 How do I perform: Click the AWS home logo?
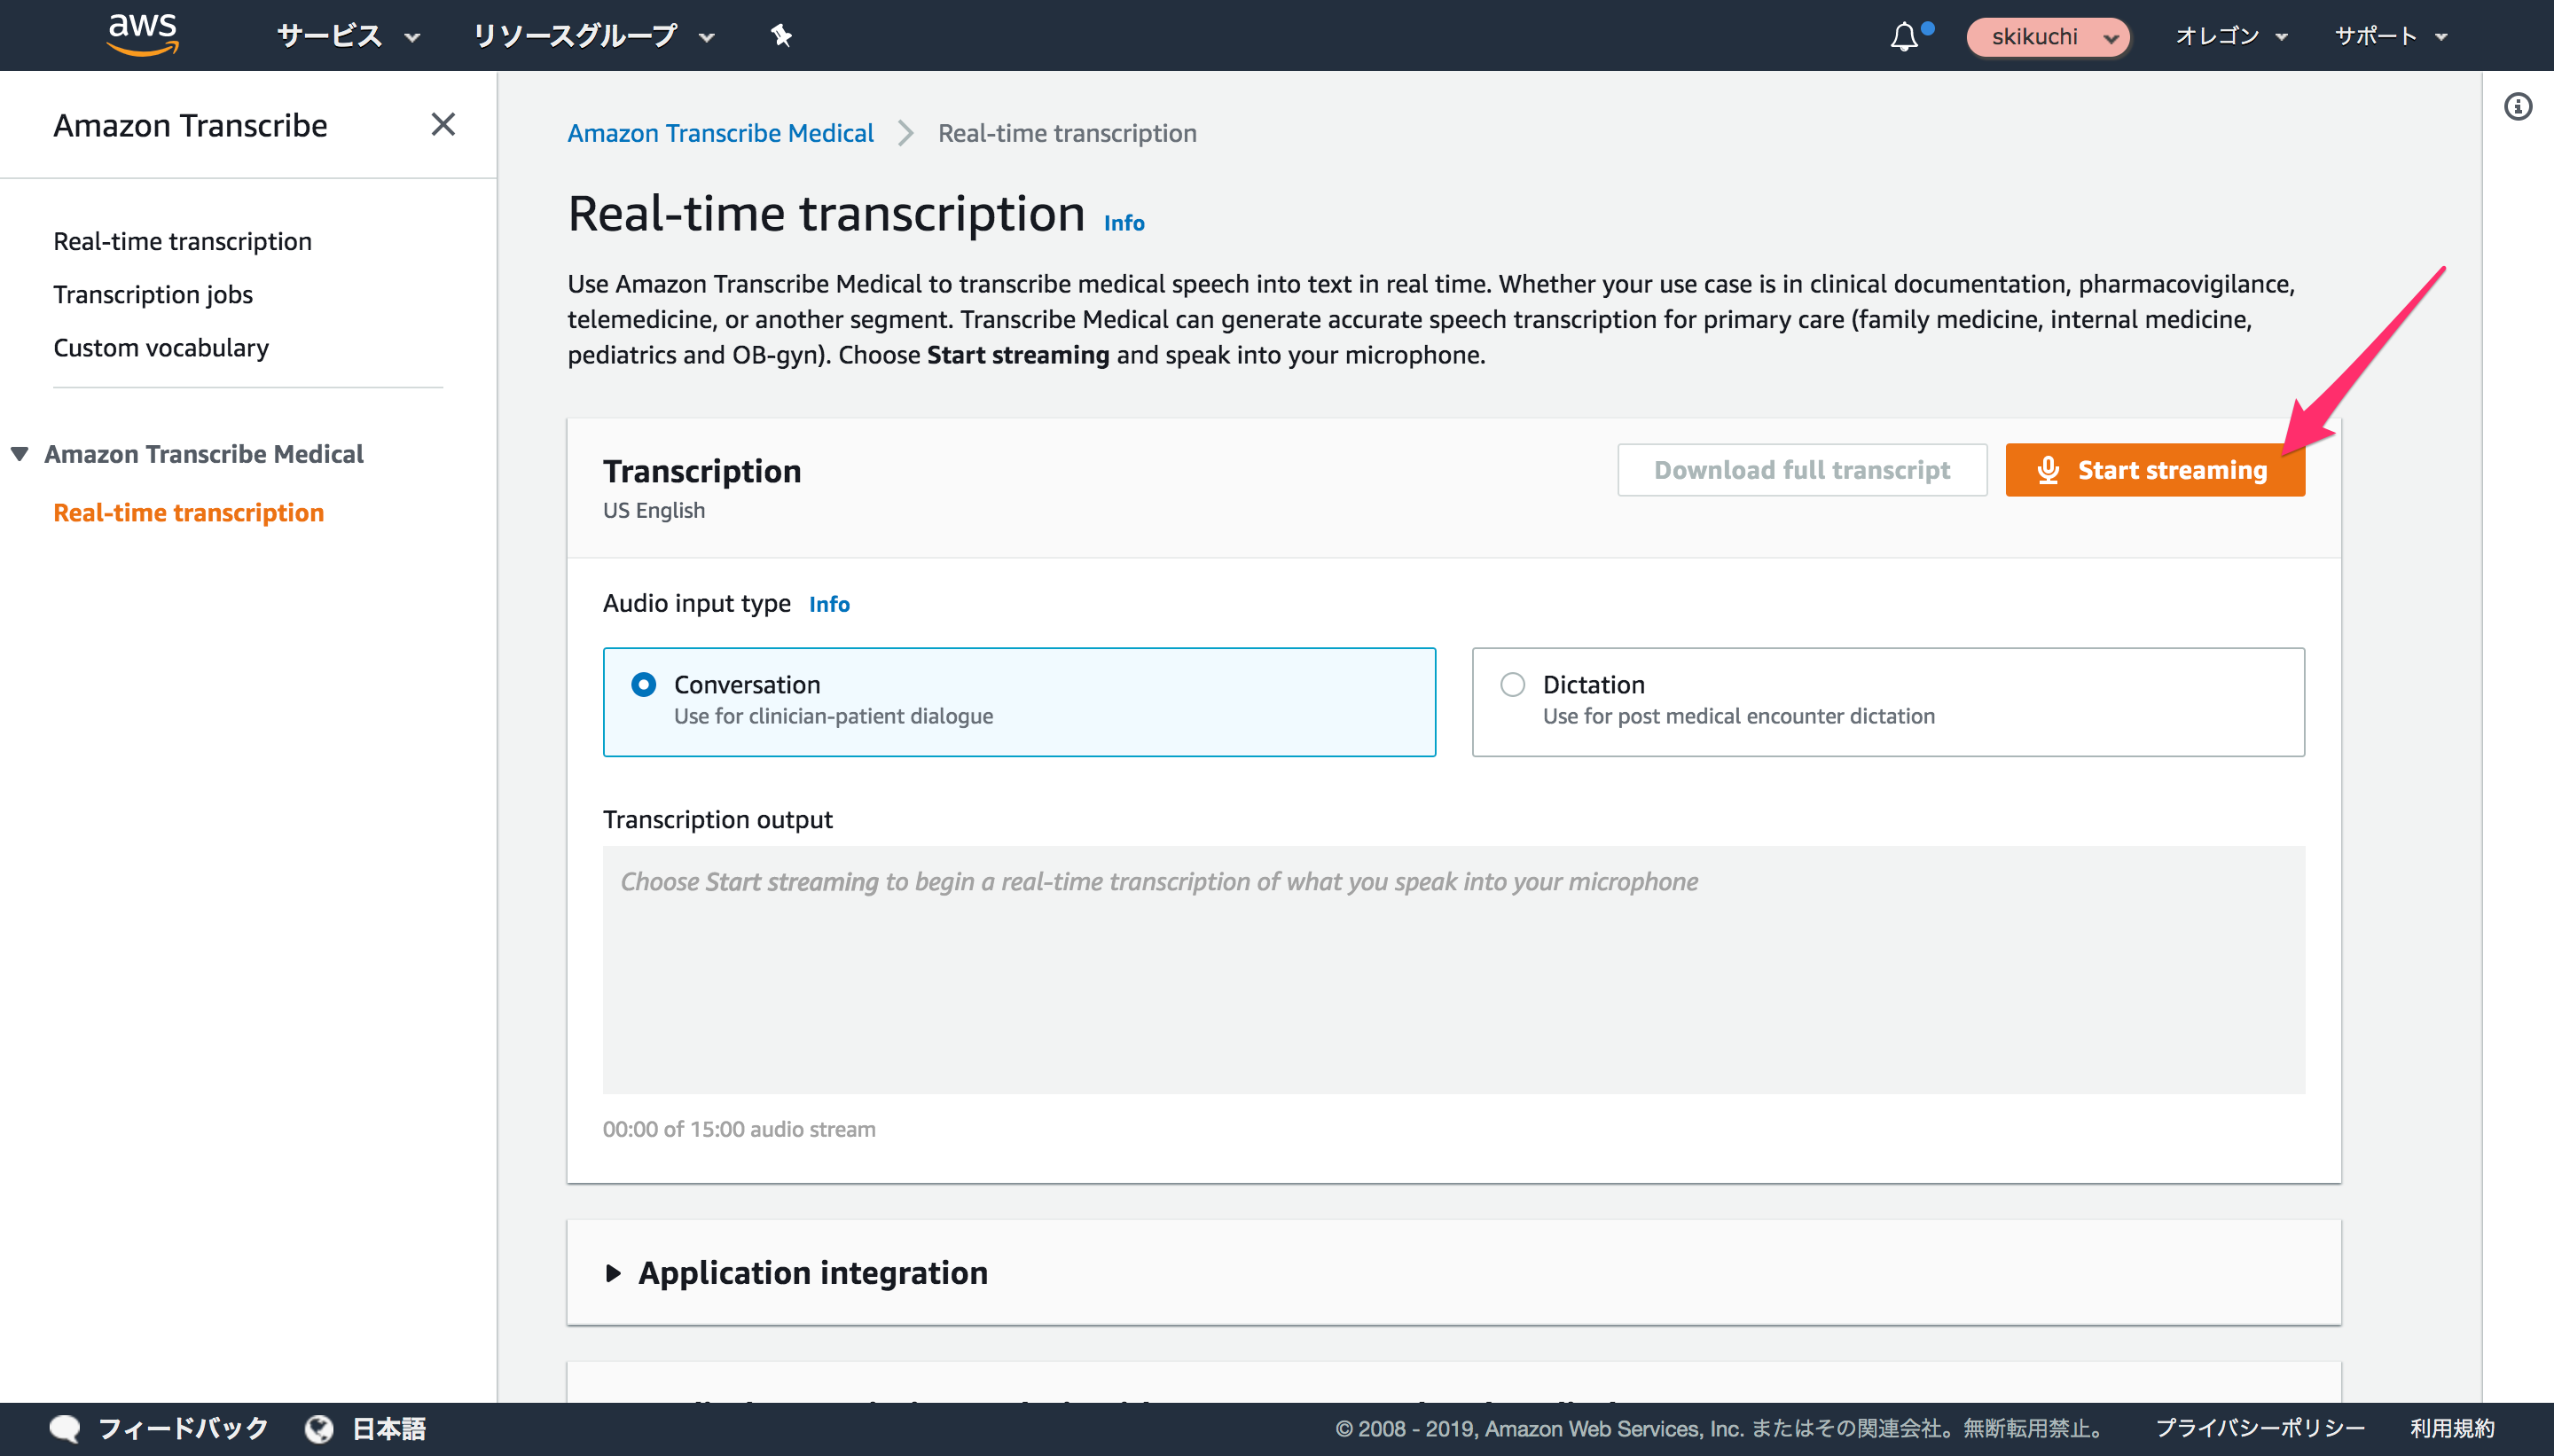[x=142, y=35]
